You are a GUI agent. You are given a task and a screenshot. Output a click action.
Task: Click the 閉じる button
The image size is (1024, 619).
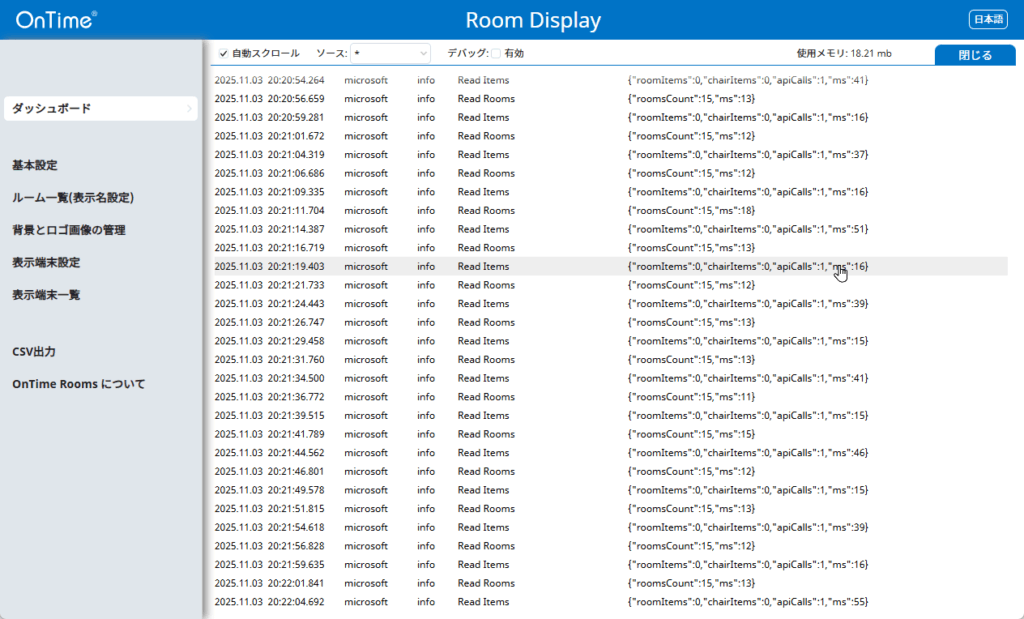975,56
